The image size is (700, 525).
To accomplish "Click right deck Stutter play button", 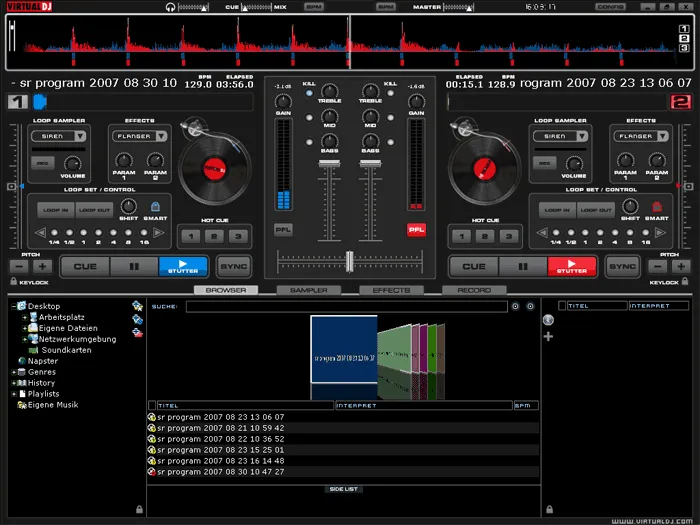I will point(571,267).
